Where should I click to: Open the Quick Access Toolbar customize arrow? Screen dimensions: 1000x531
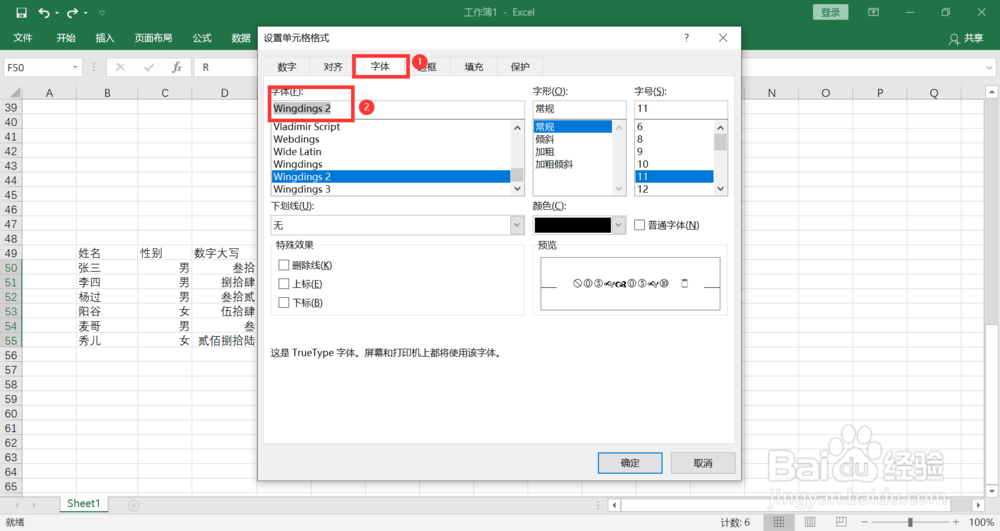[x=101, y=13]
